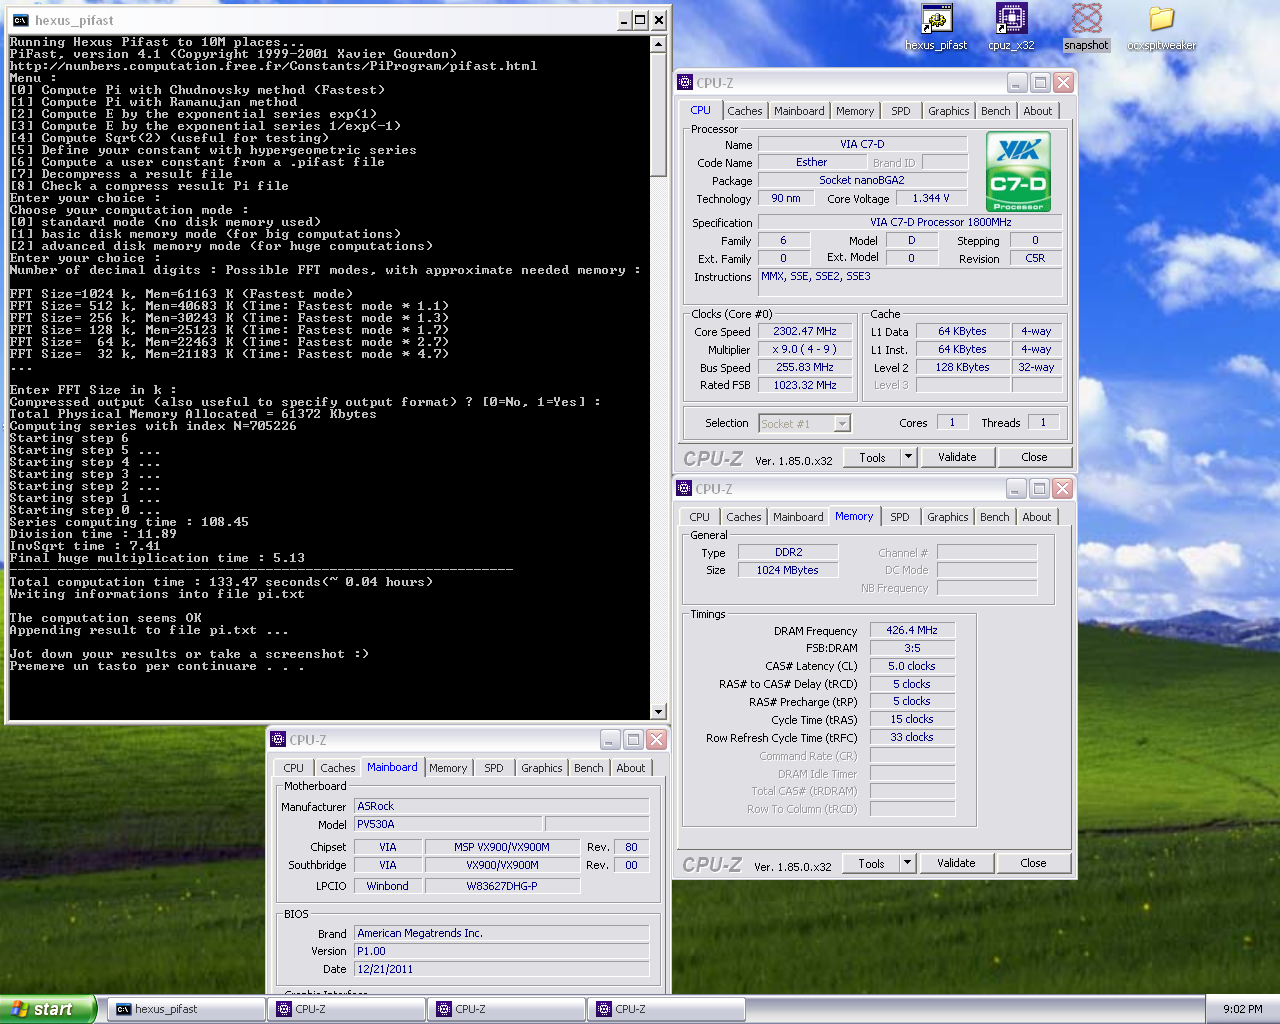
Task: Open Bench tab in Memory CPU-Z window
Action: [994, 517]
